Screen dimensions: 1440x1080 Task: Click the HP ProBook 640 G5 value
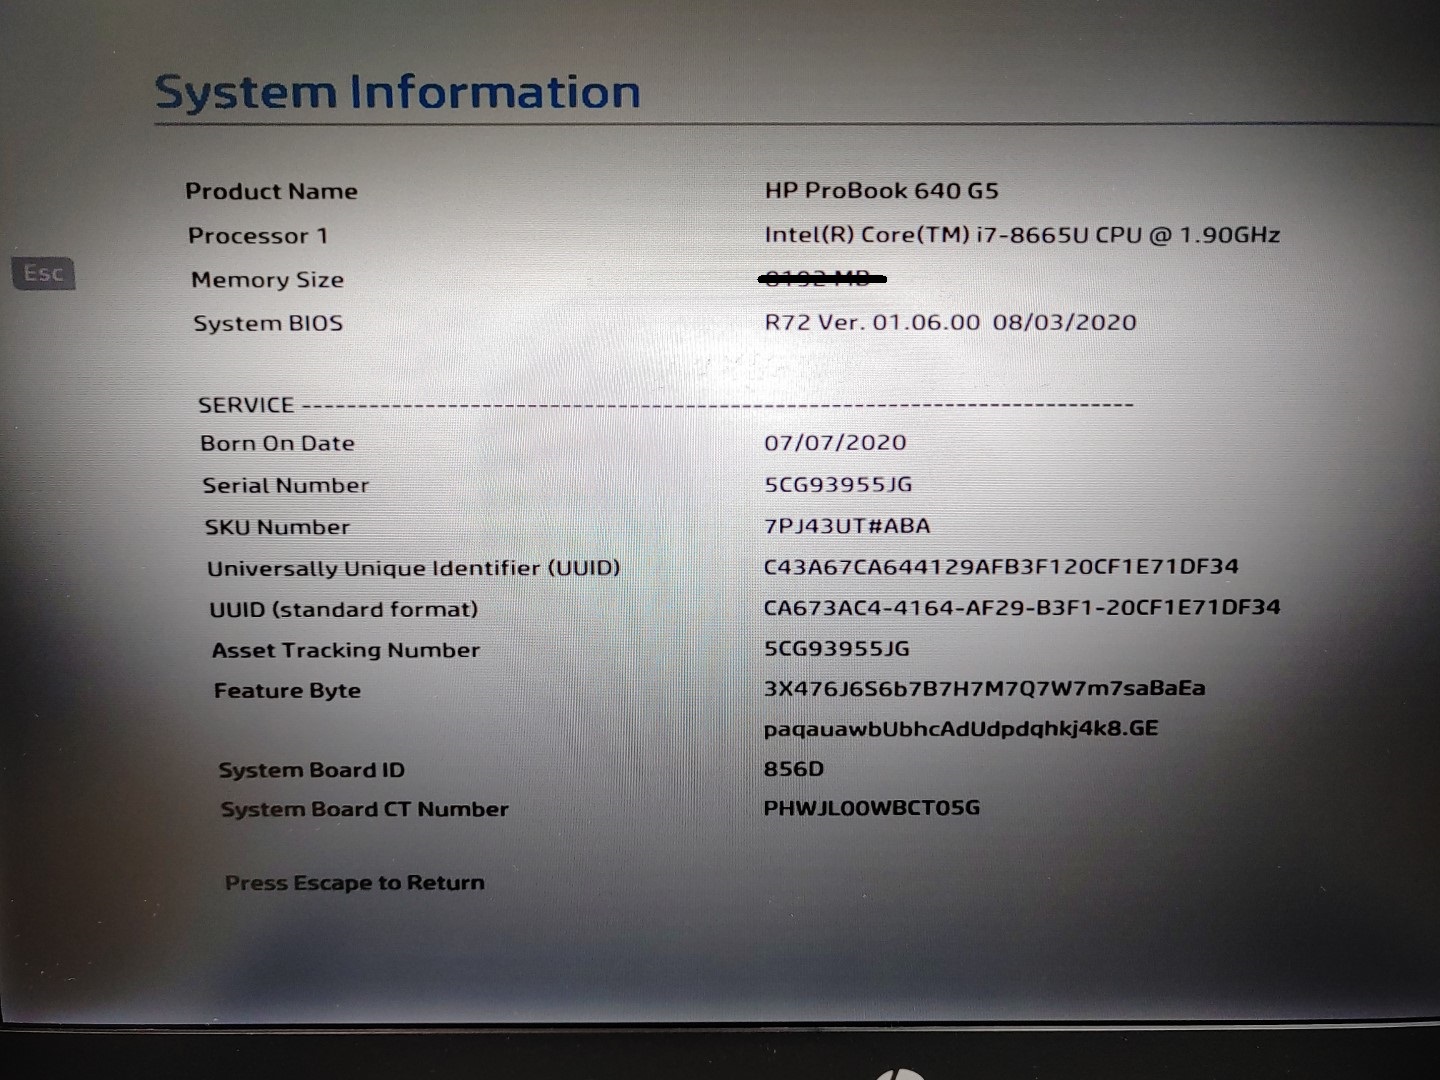[x=882, y=190]
